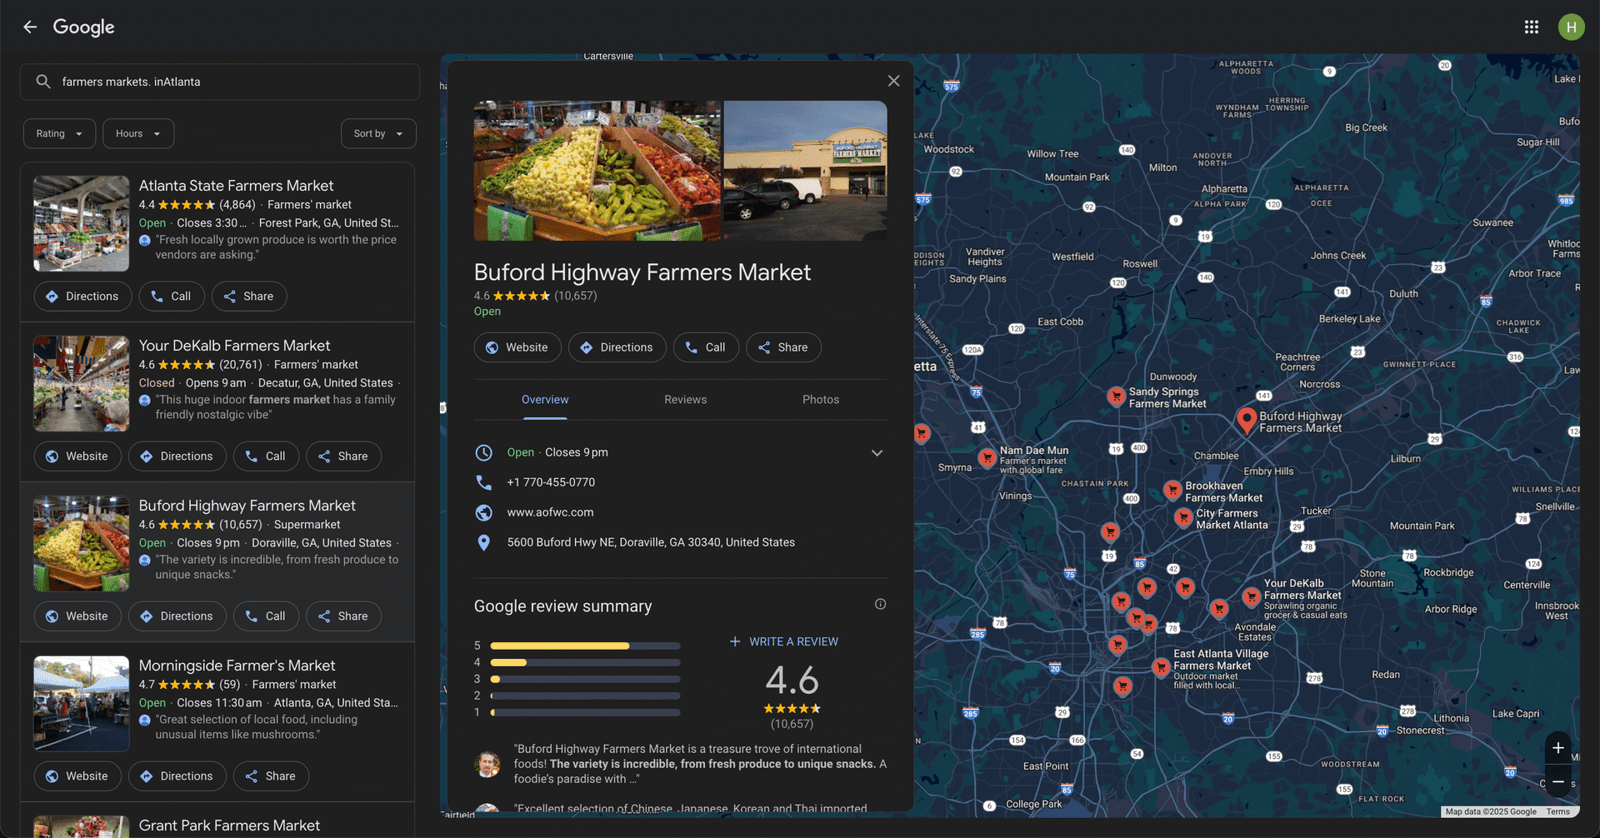Click WRITE A REVIEW
1600x838 pixels.
(x=784, y=642)
